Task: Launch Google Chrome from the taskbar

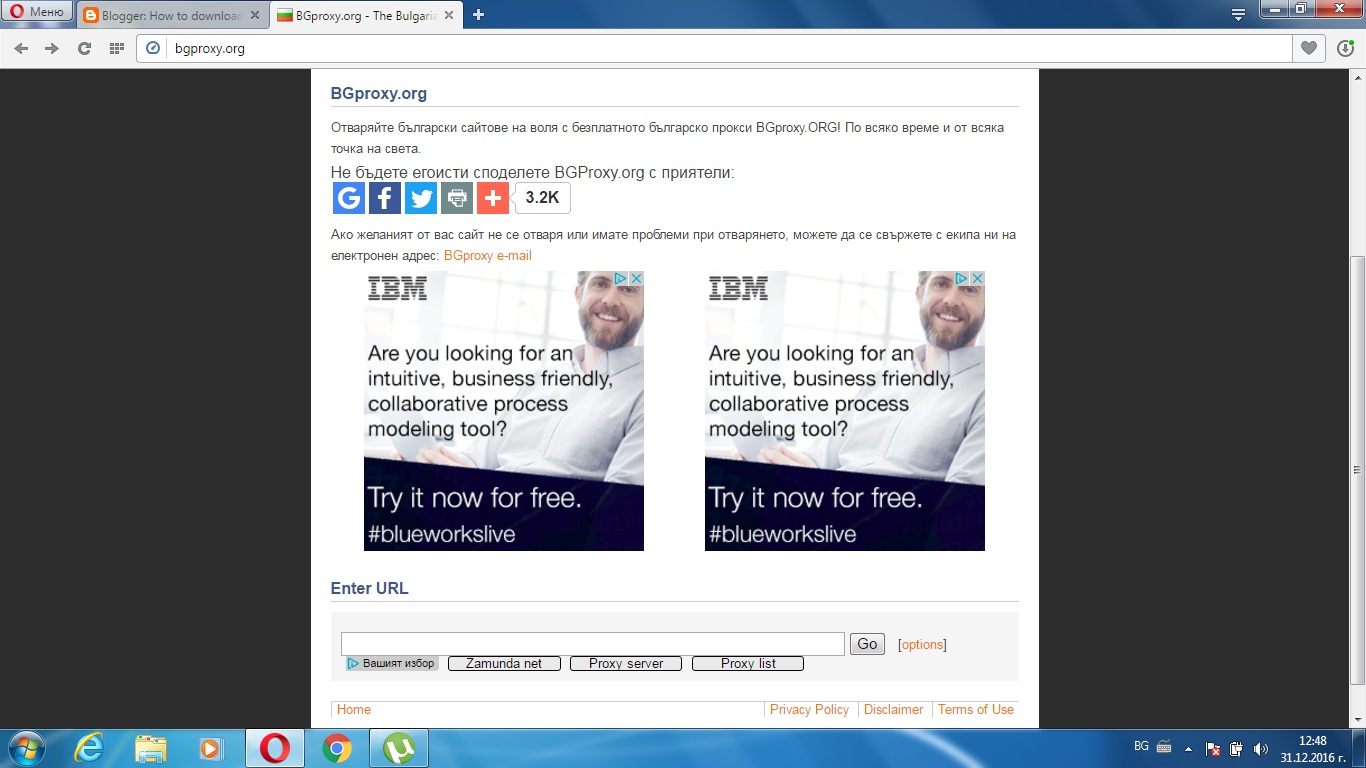Action: pyautogui.click(x=337, y=748)
